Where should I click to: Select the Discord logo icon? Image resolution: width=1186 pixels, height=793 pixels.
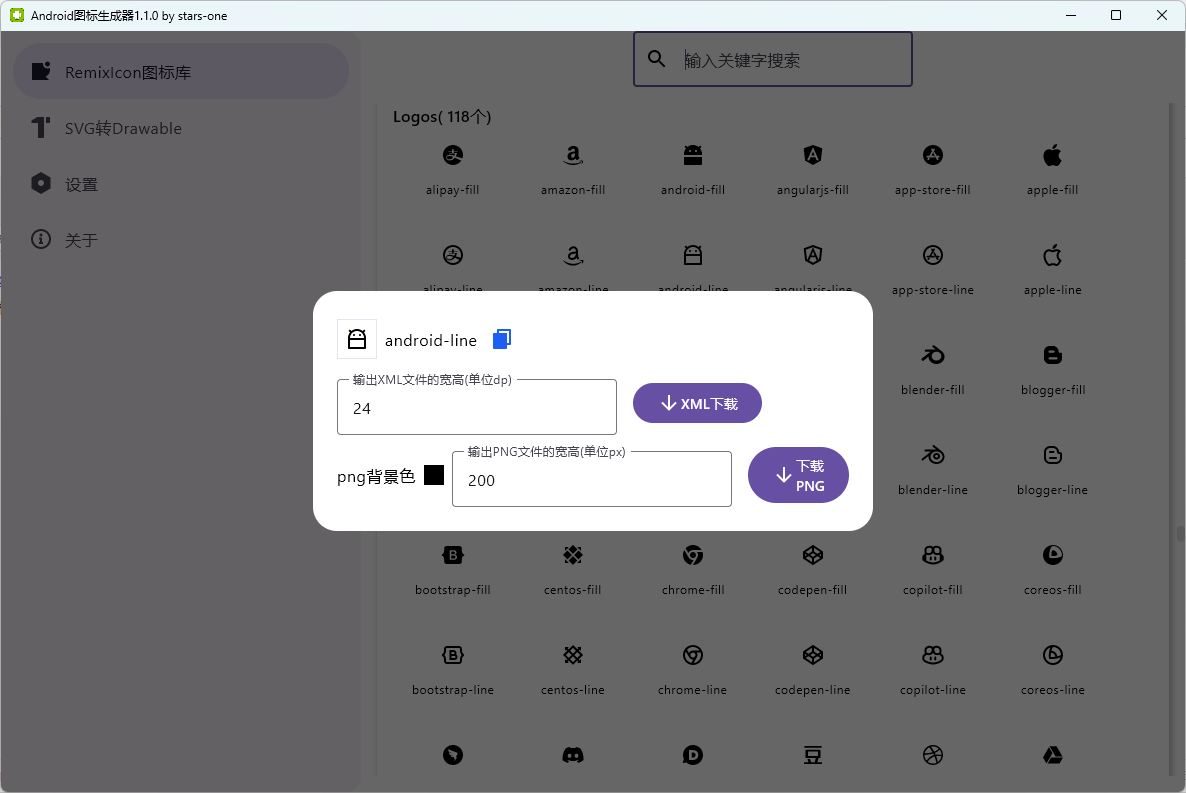(x=573, y=754)
